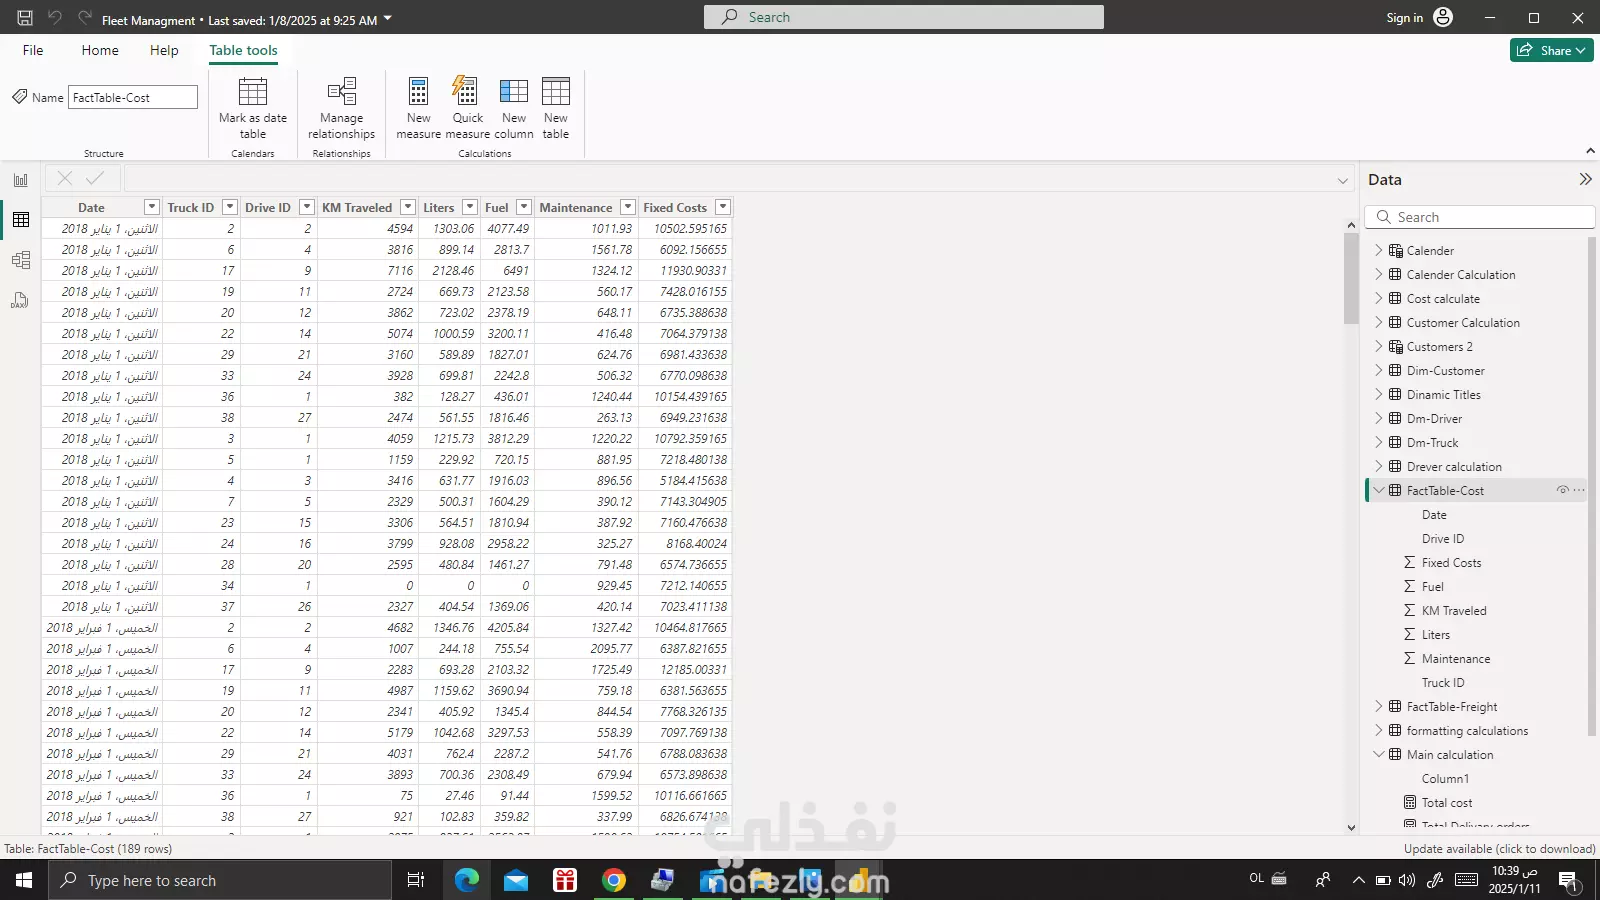Image resolution: width=1600 pixels, height=900 pixels.
Task: Switch to Model view
Action: 21,260
